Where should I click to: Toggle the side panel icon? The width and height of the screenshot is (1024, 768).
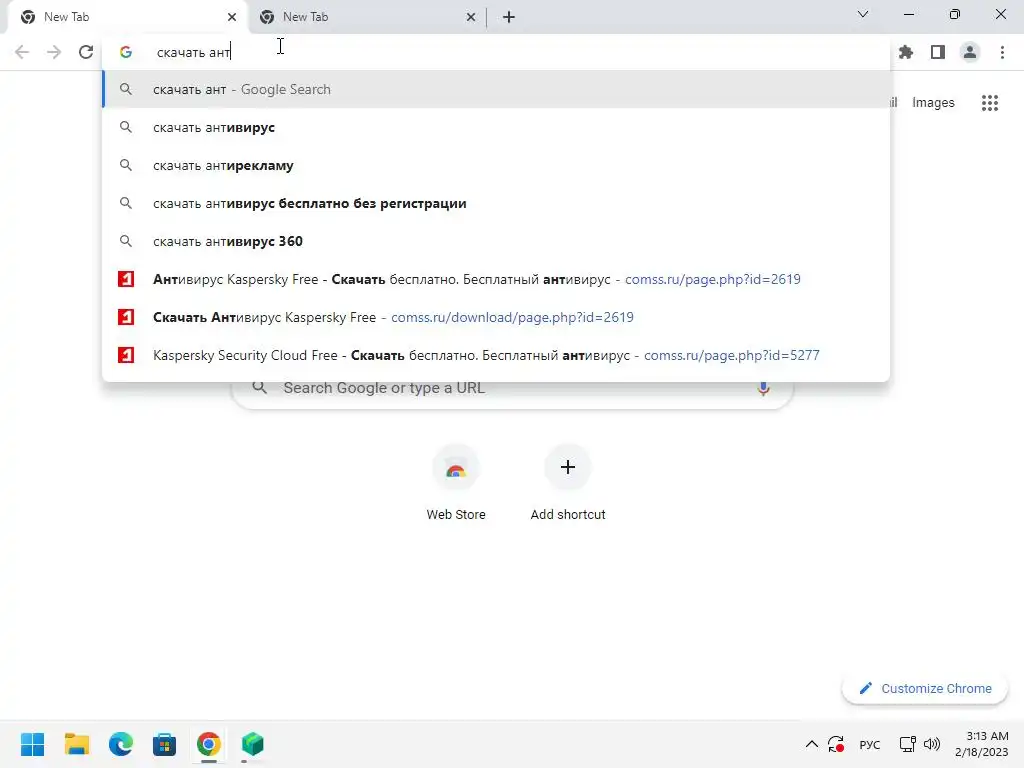[938, 52]
